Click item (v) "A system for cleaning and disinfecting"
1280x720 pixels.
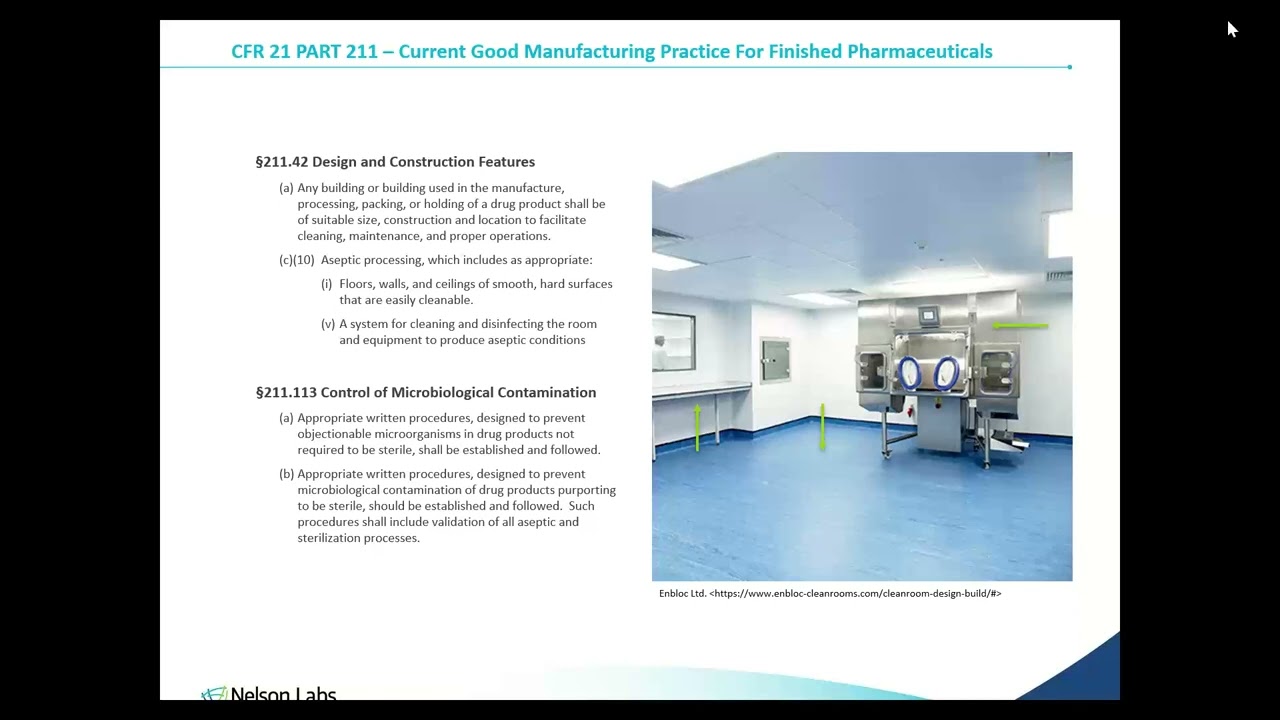click(459, 332)
